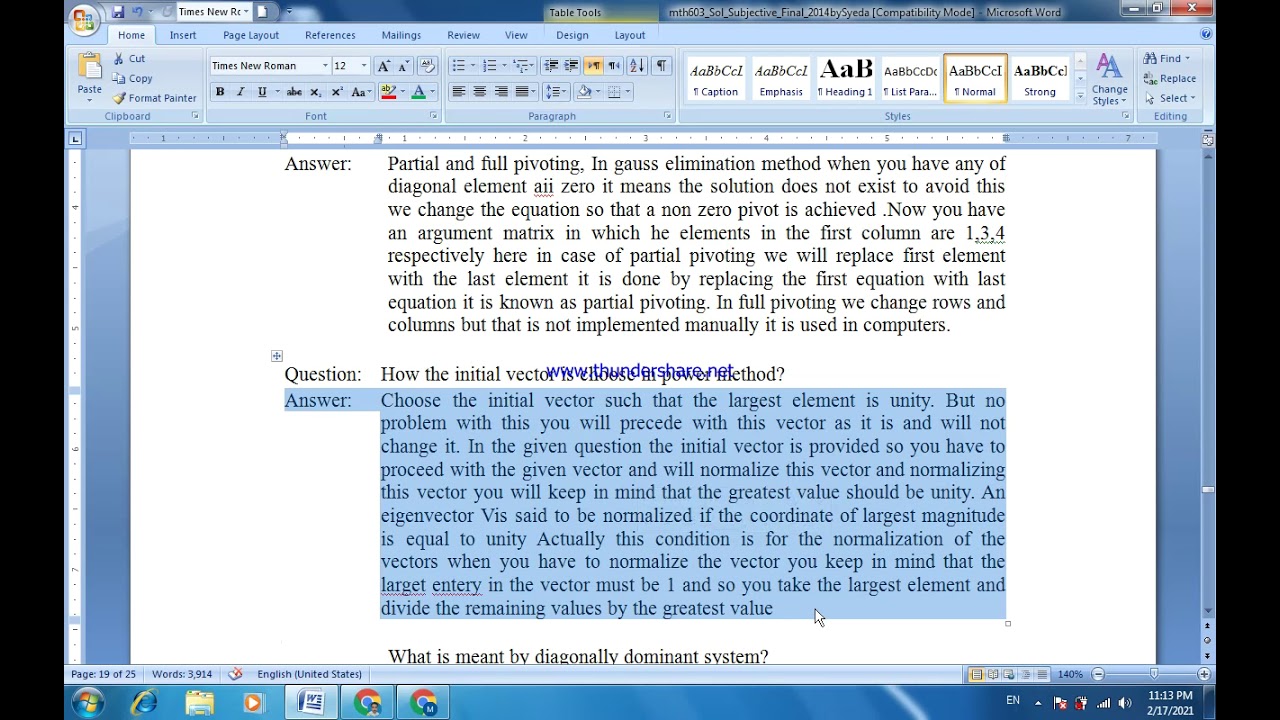
Task: Apply the Emphasis style
Action: point(781,78)
